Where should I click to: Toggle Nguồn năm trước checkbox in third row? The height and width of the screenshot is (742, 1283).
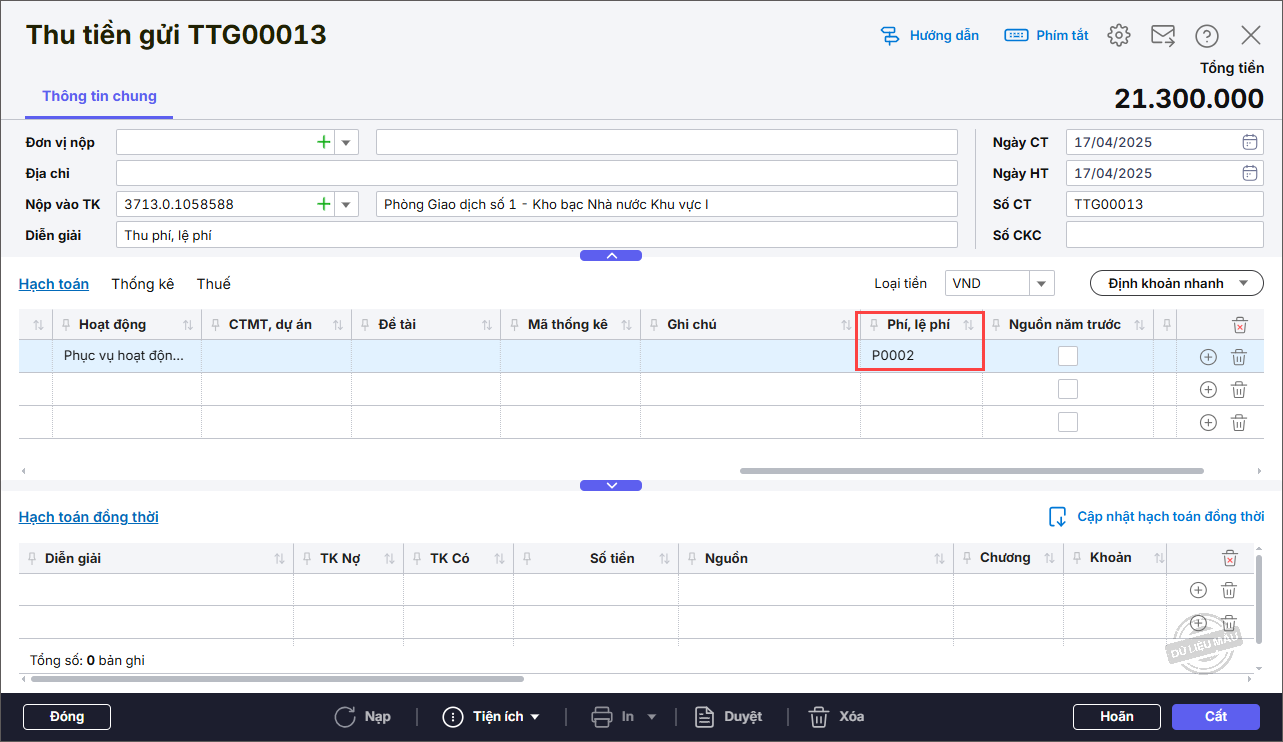point(1068,422)
